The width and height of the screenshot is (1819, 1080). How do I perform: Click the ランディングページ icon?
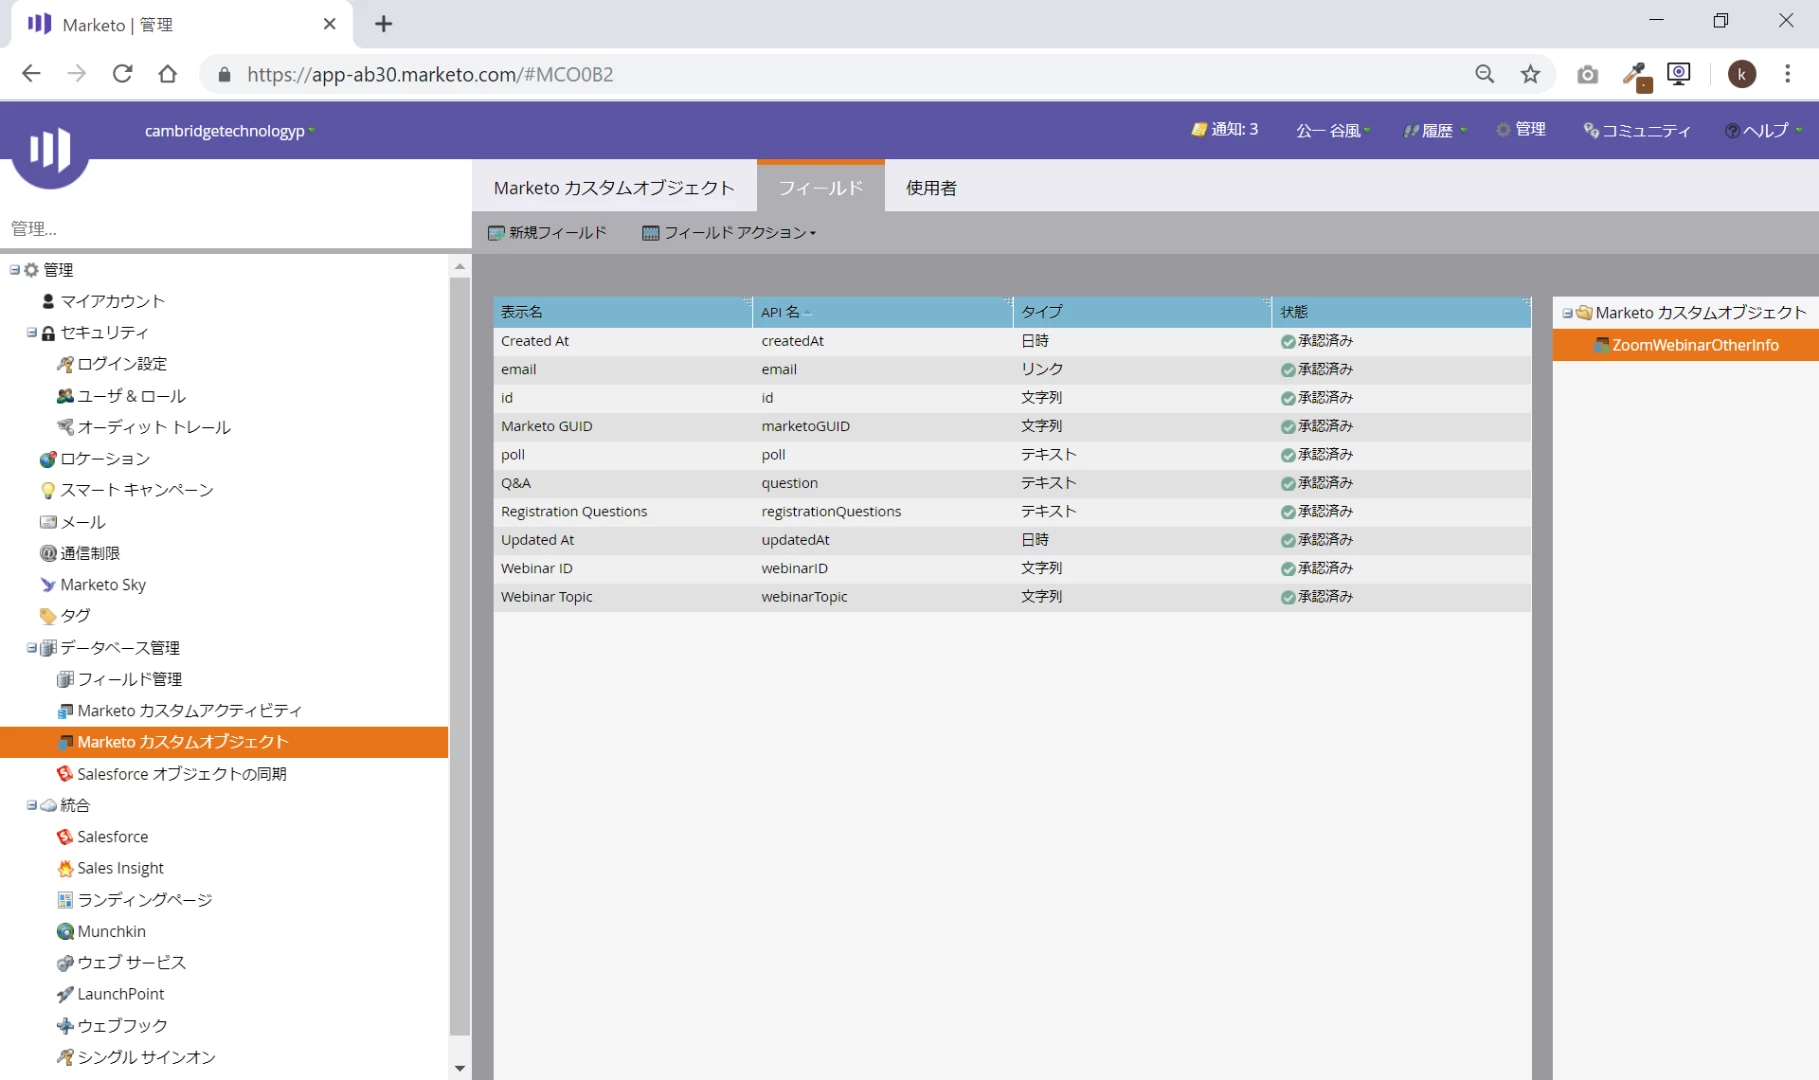65,900
